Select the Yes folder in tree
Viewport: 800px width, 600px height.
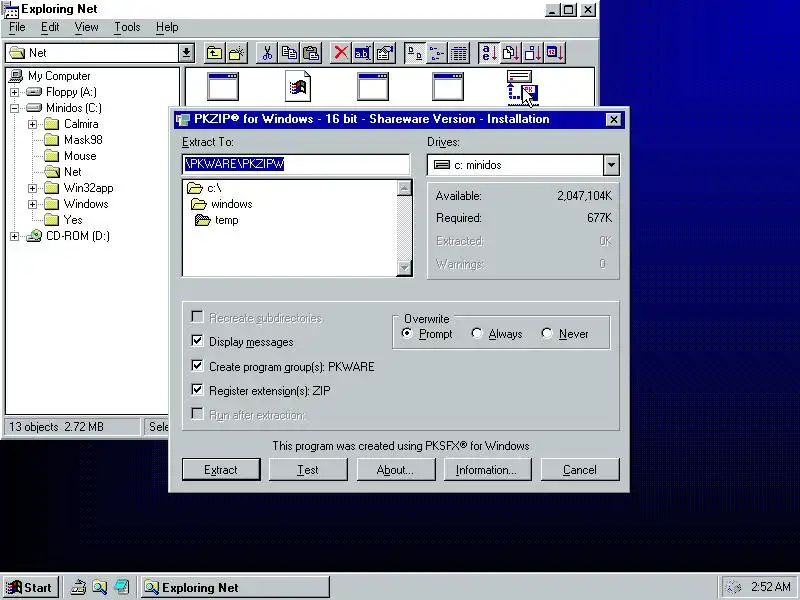[x=63, y=220]
